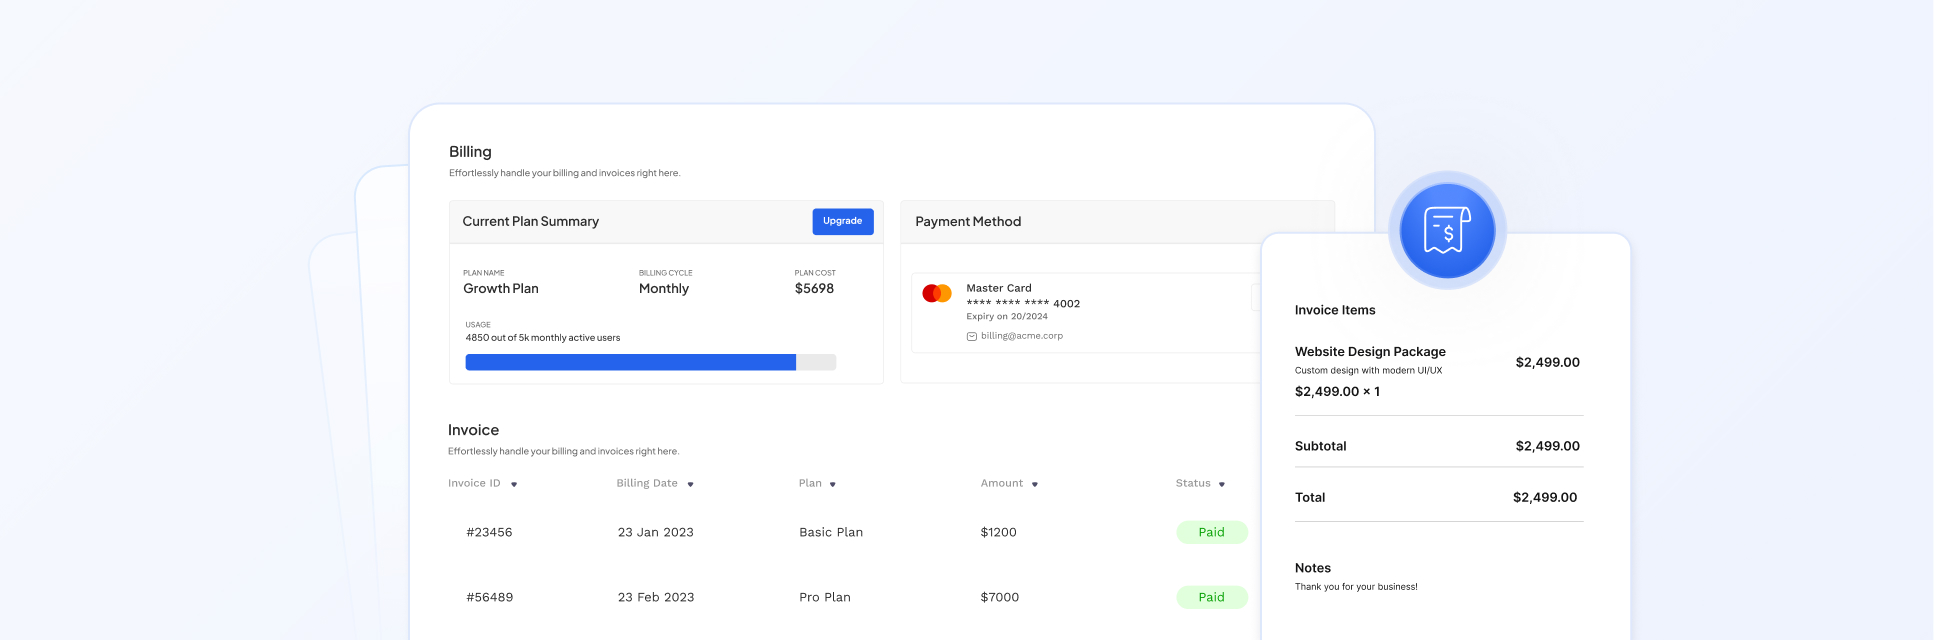
Task: Click the envelope icon beside billing email
Action: [x=971, y=337]
